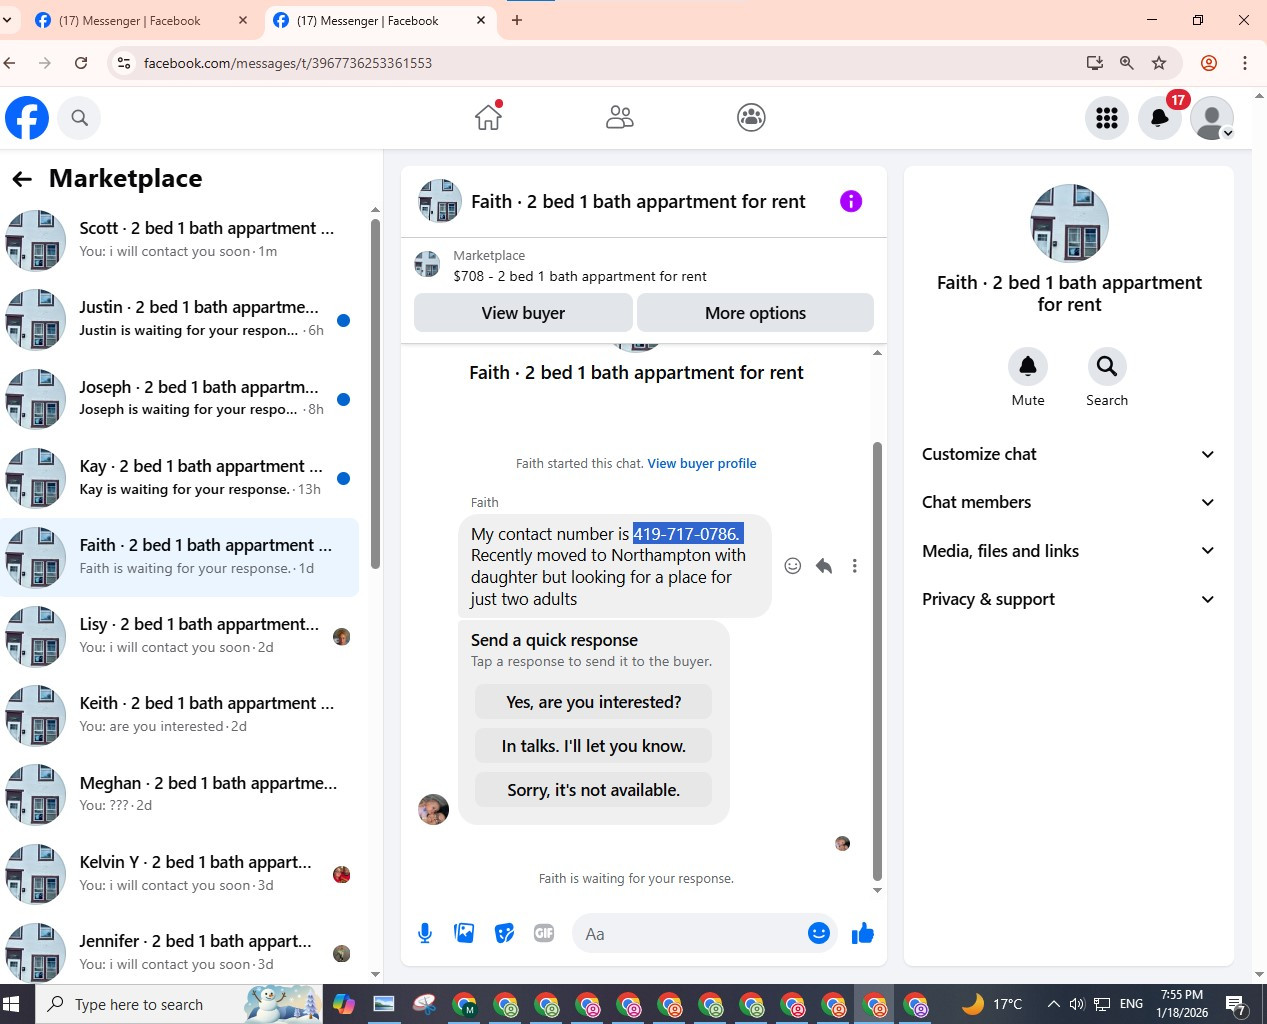Open the Friends icon in top navigation
This screenshot has width=1267, height=1024.
tap(620, 117)
